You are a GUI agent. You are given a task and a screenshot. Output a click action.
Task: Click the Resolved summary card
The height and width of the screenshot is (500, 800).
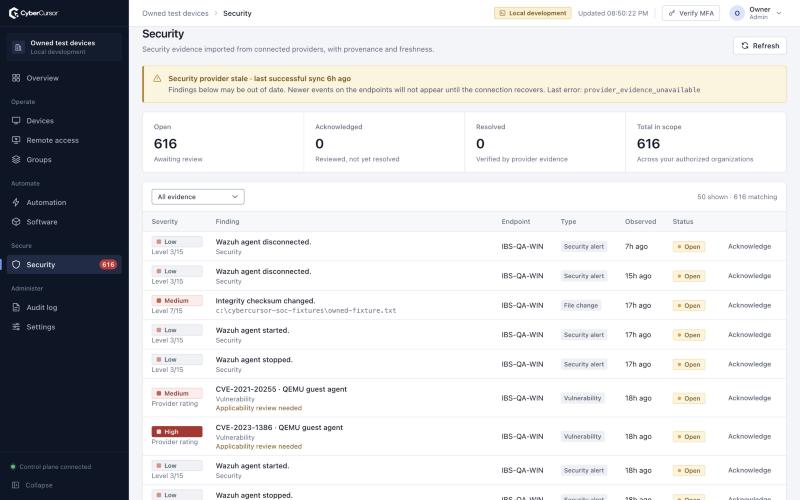[x=545, y=142]
